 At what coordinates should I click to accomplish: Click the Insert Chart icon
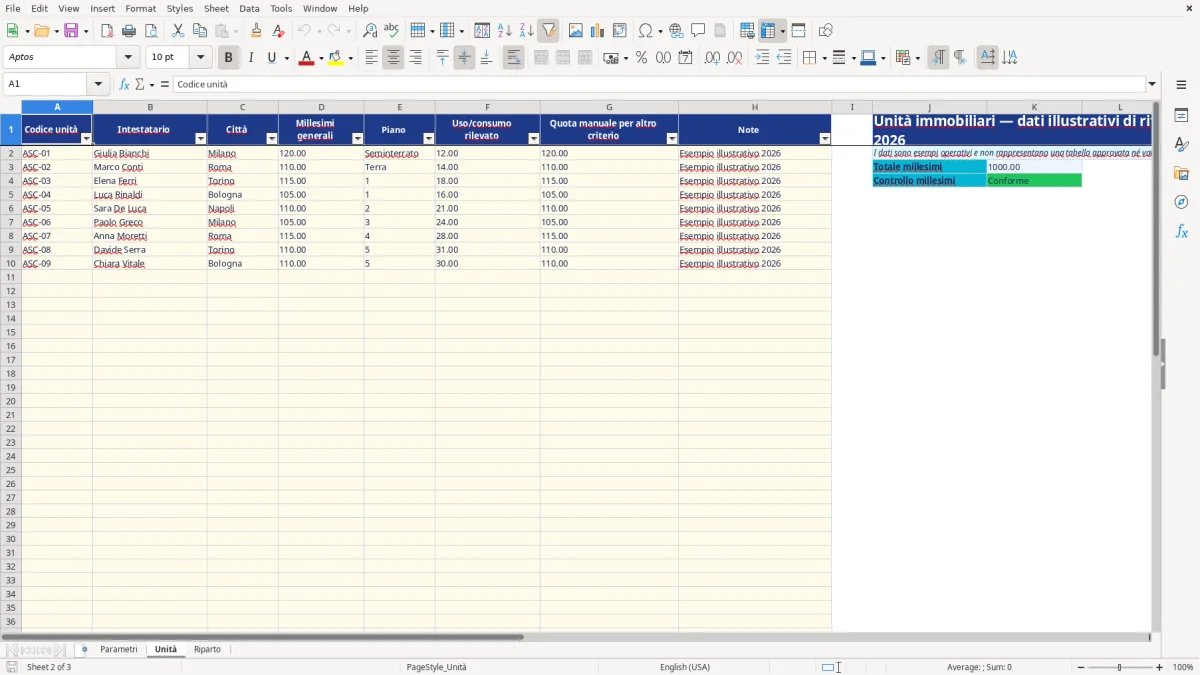597,30
